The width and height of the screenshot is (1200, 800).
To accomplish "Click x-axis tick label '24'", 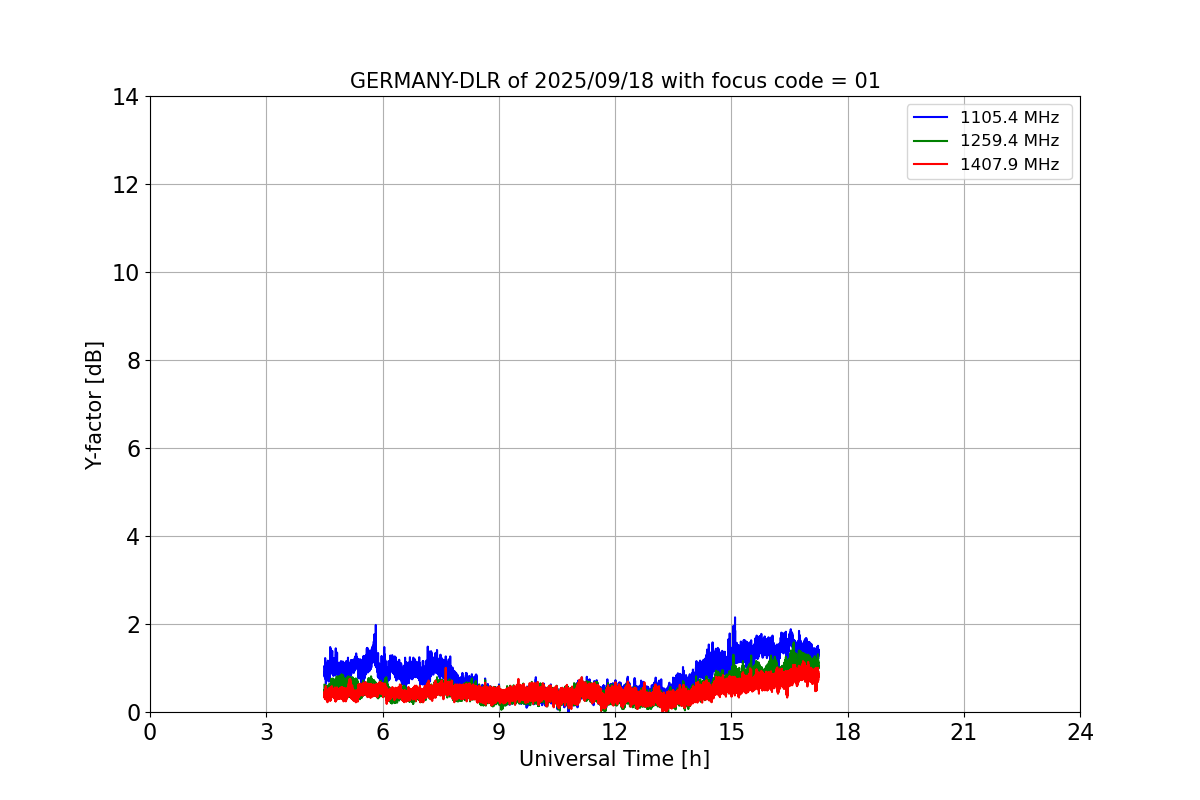I will pyautogui.click(x=1080, y=732).
